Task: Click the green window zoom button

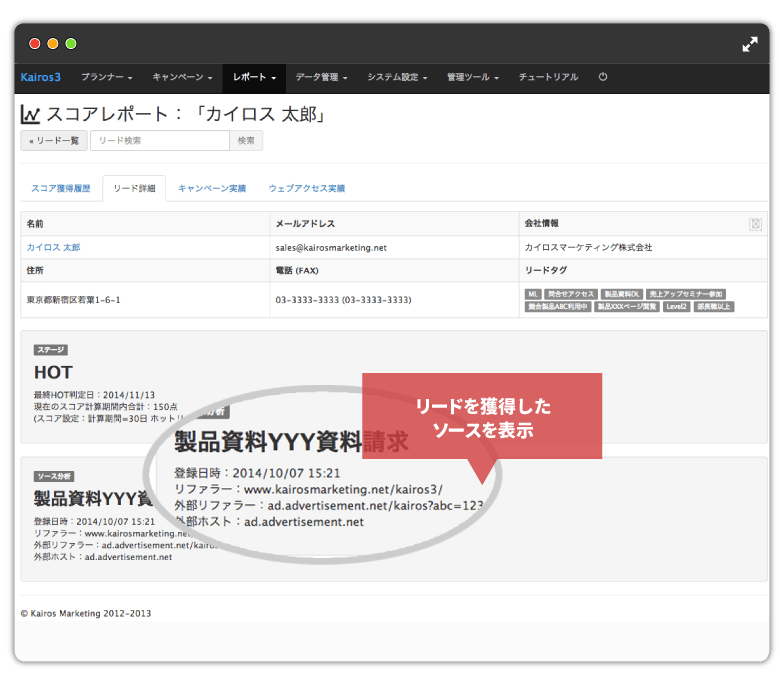Action: coord(71,44)
